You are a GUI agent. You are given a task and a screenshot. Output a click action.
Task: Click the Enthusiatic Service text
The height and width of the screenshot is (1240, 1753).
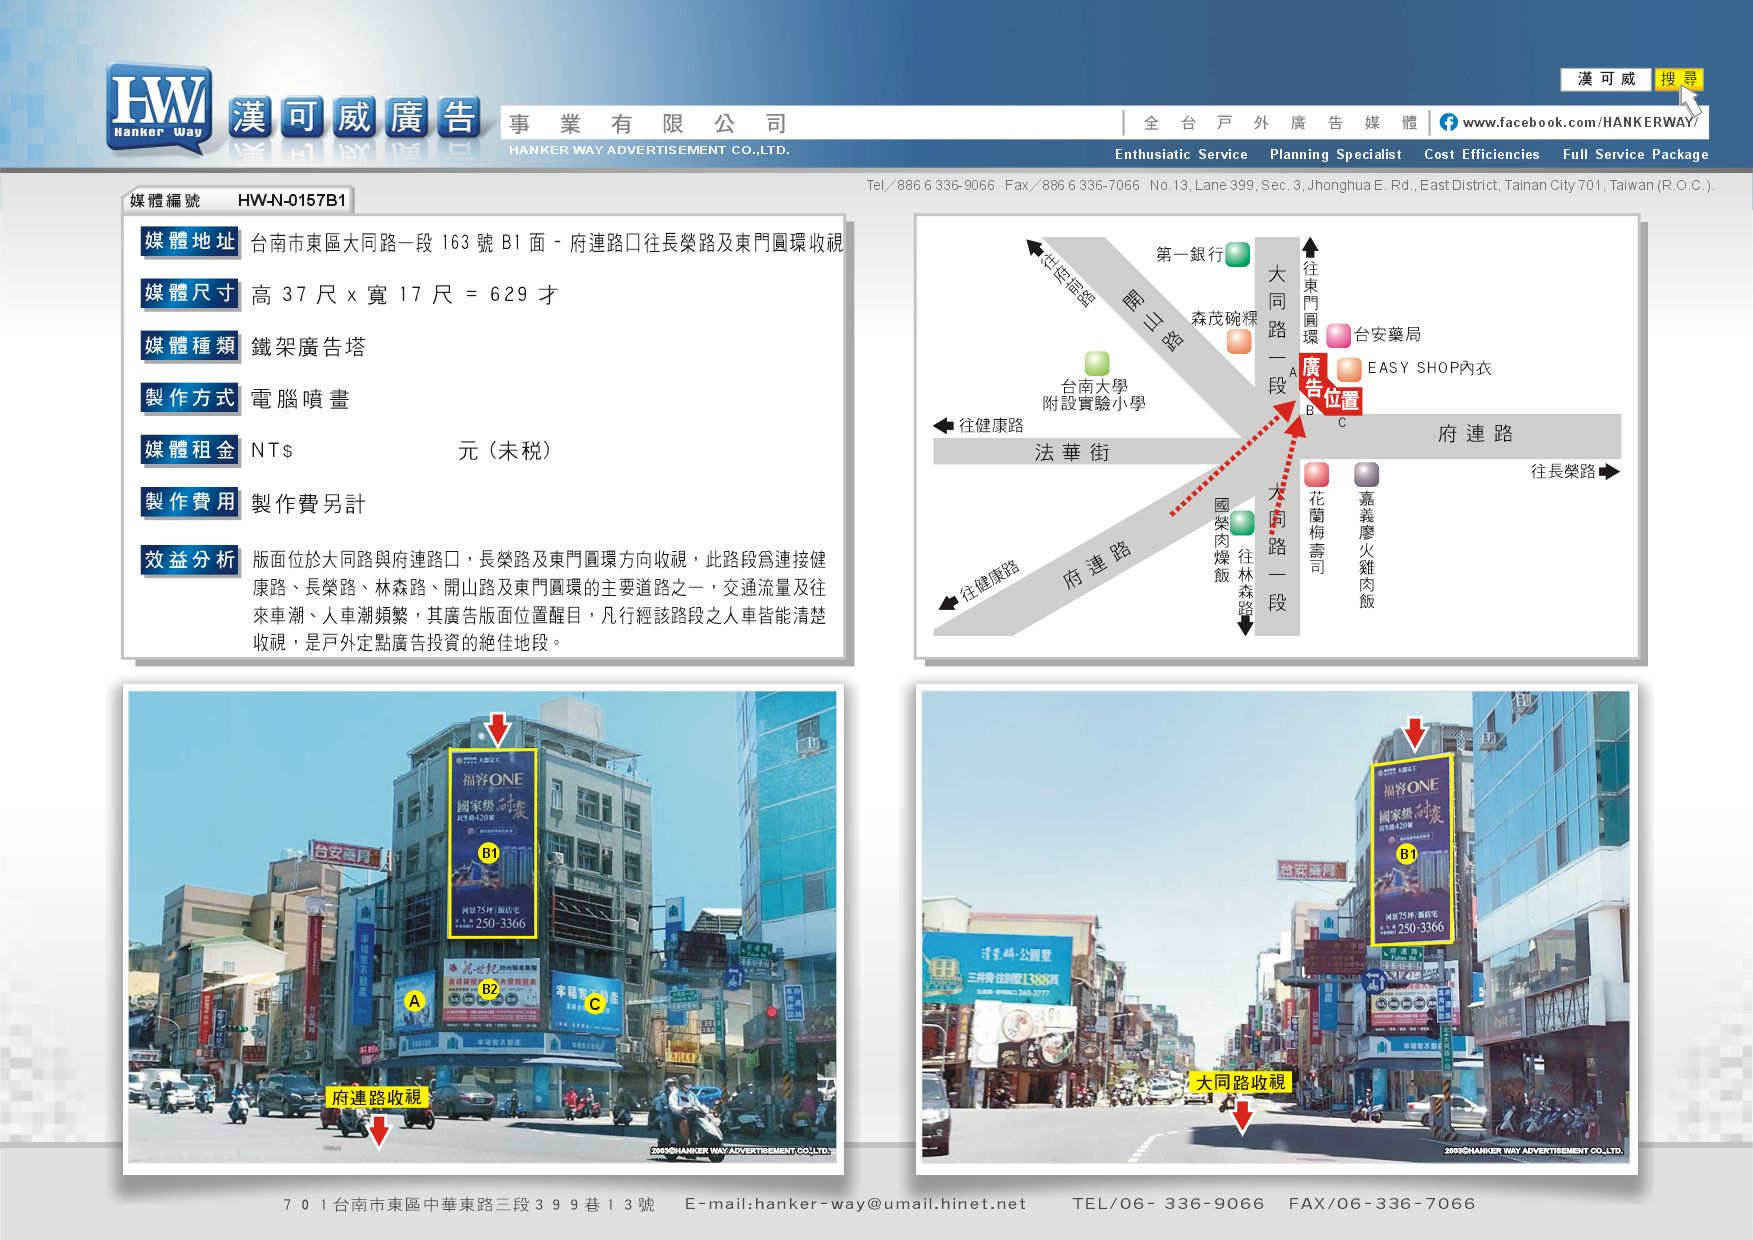(x=1181, y=154)
